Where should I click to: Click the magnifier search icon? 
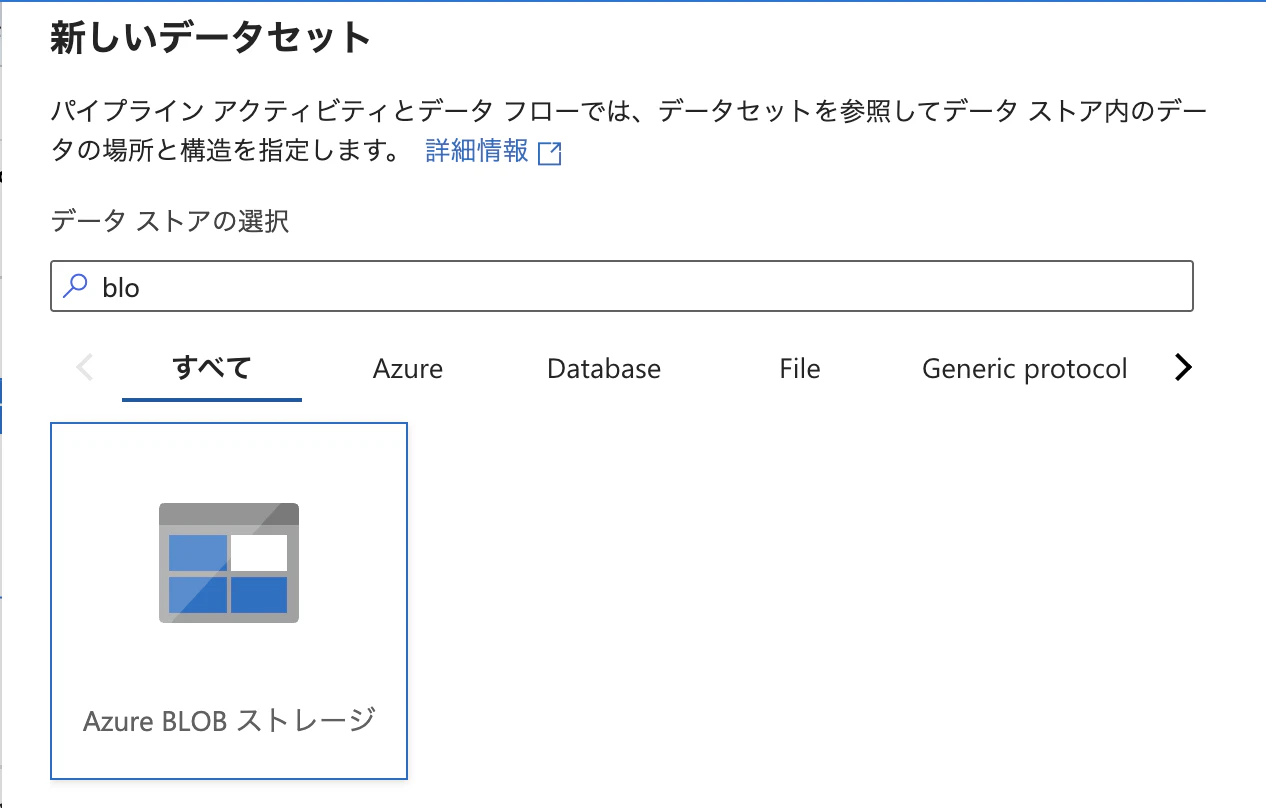pos(76,287)
